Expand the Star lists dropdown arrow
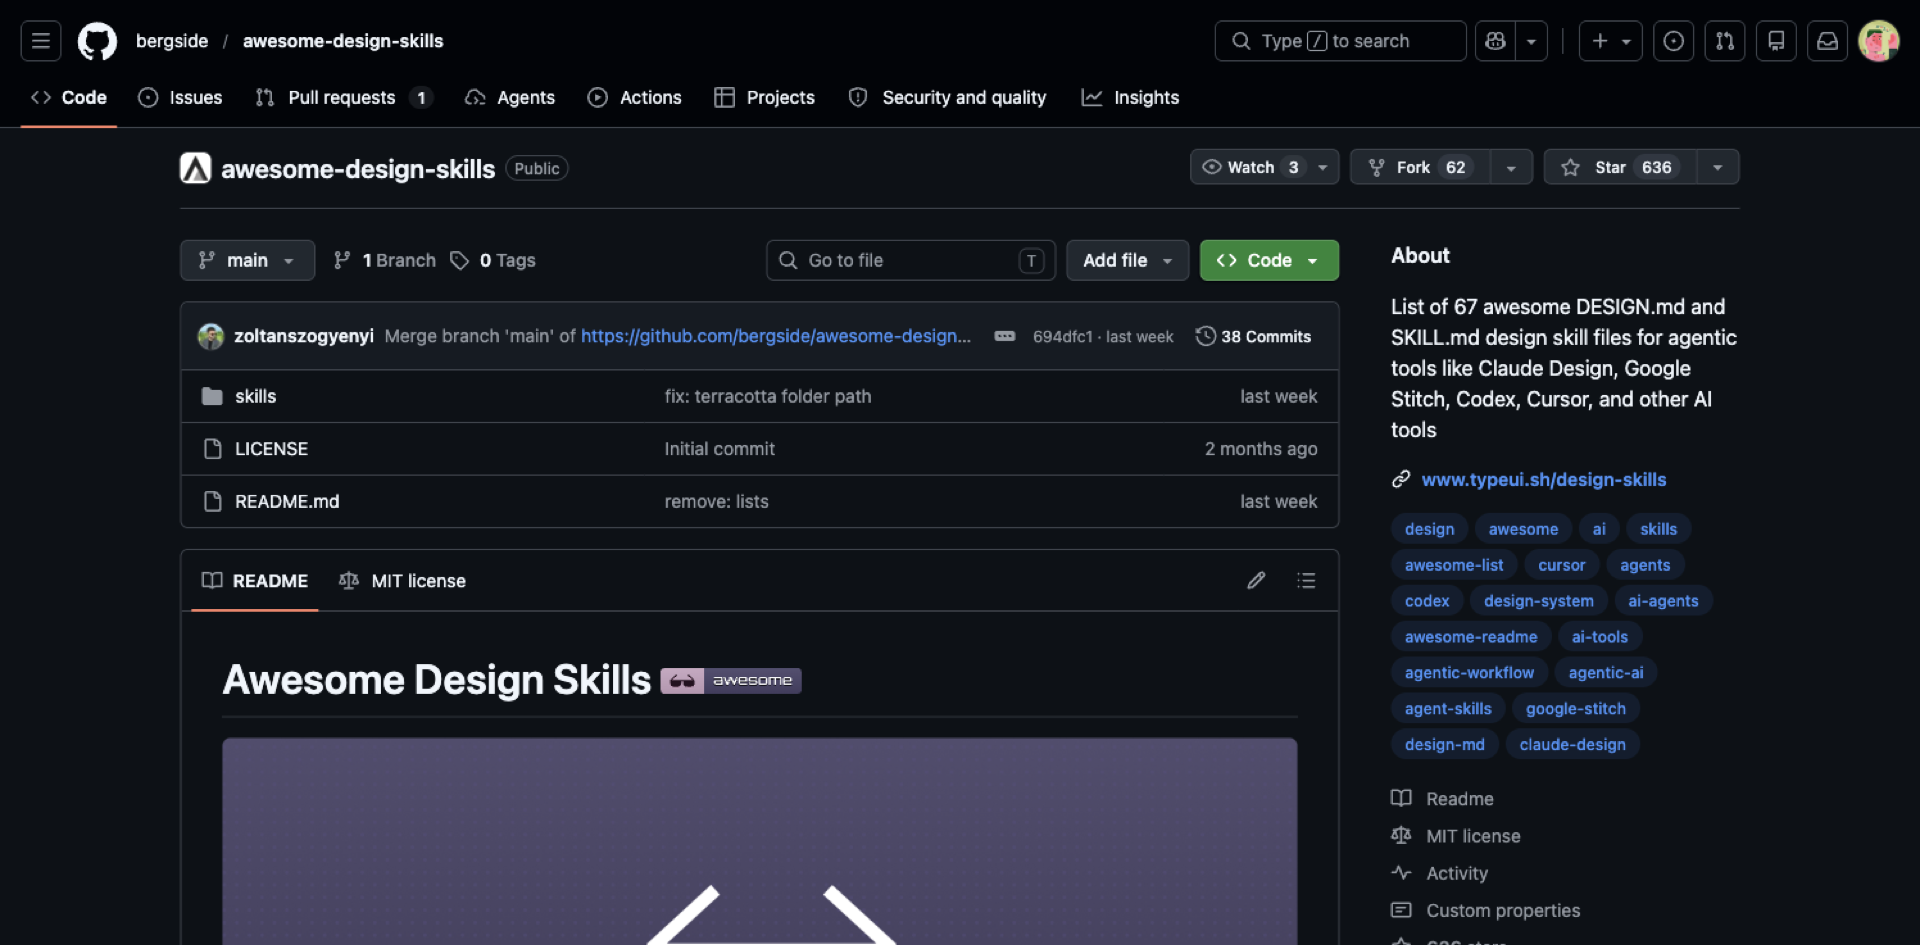The height and width of the screenshot is (945, 1920). [1717, 167]
